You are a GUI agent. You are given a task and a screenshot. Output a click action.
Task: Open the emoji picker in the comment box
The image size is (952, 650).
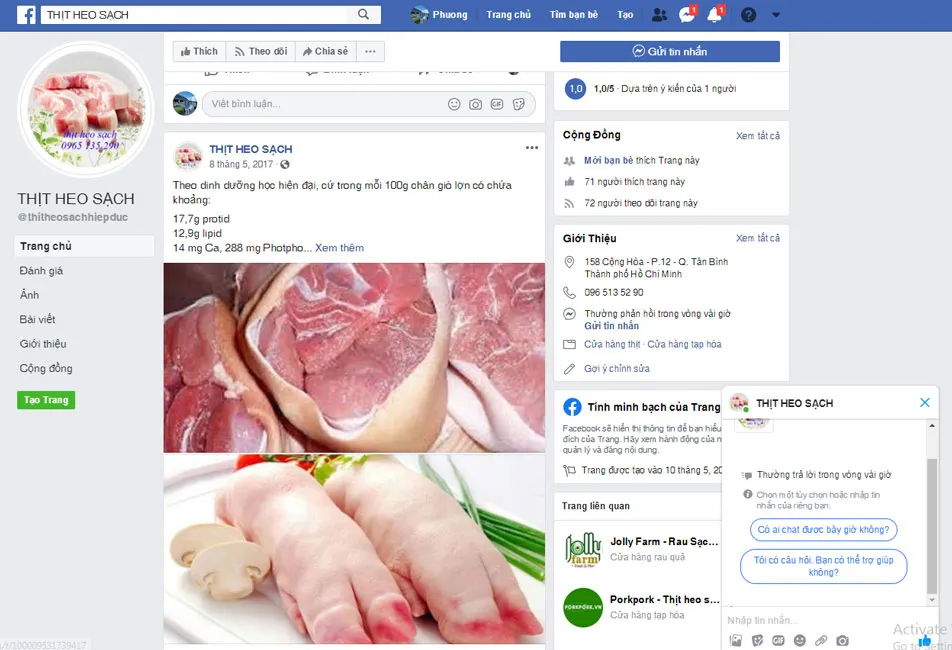[454, 103]
